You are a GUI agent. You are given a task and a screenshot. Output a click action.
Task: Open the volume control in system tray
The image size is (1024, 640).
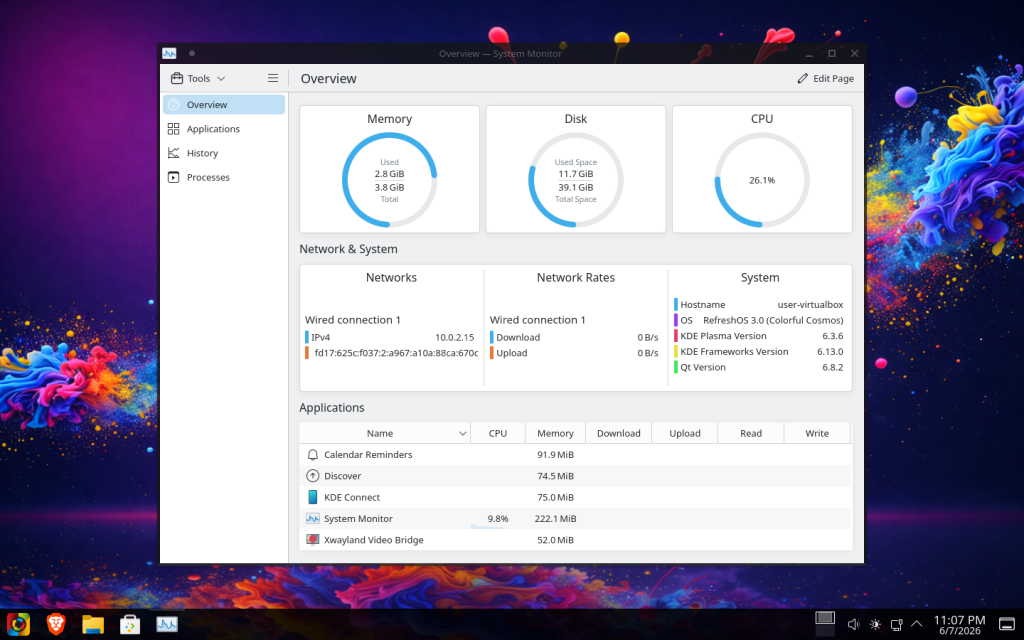click(x=853, y=624)
